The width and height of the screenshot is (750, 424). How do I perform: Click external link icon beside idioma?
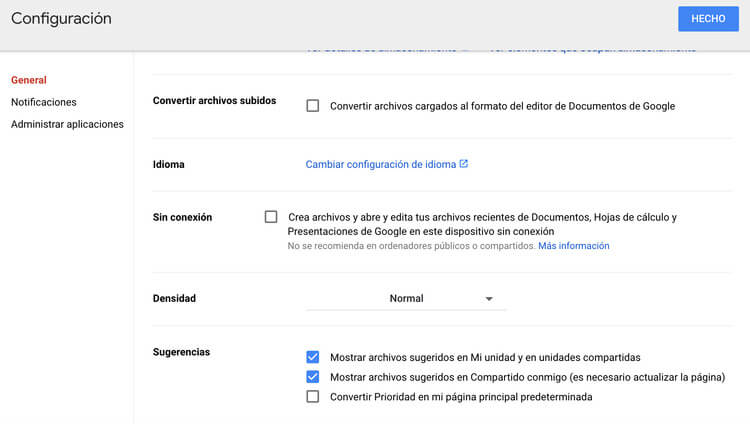coord(463,164)
